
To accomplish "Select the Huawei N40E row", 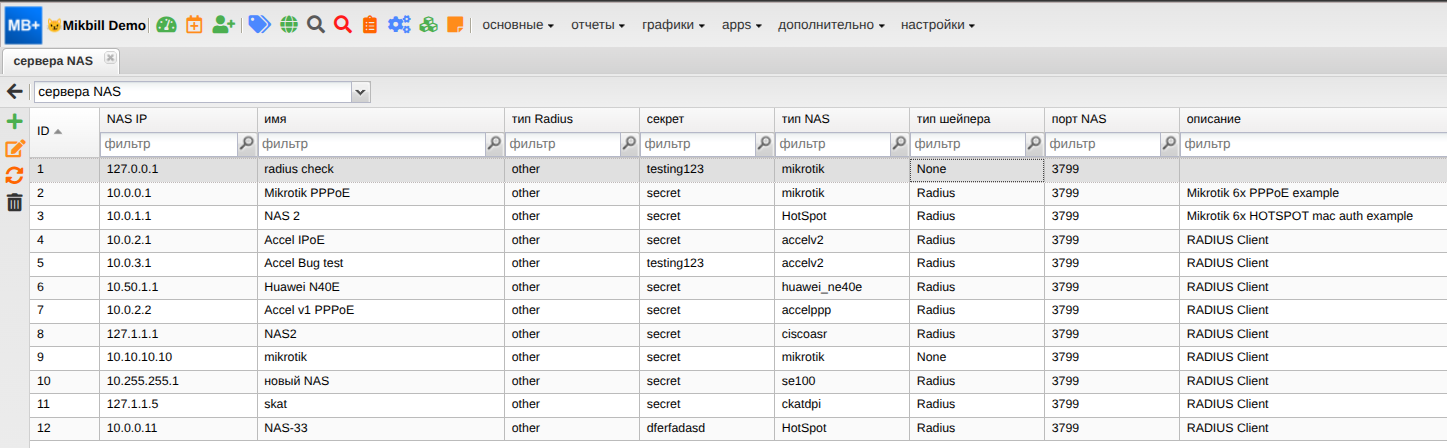I will coord(300,287).
